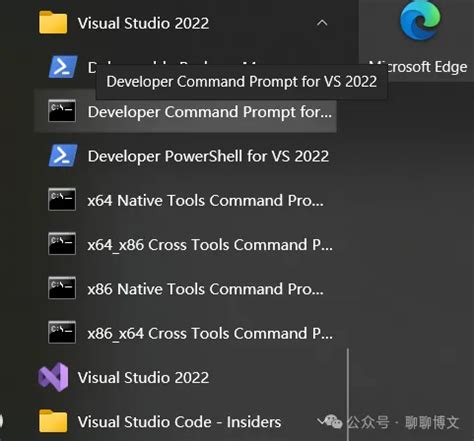Open the Microsoft Edge tile icon
The image size is (474, 441).
pyautogui.click(x=420, y=21)
